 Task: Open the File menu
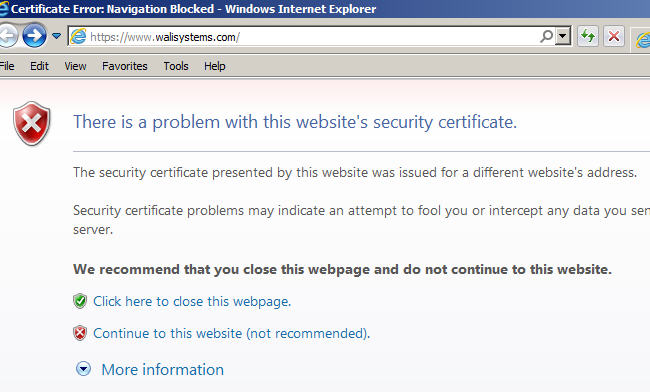tap(7, 66)
